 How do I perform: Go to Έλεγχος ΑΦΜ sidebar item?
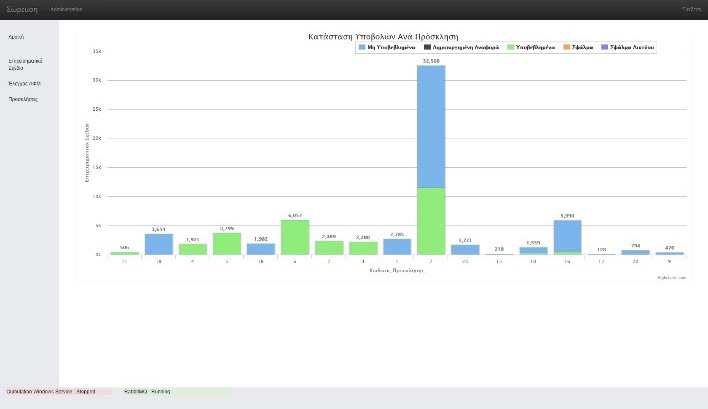point(24,84)
